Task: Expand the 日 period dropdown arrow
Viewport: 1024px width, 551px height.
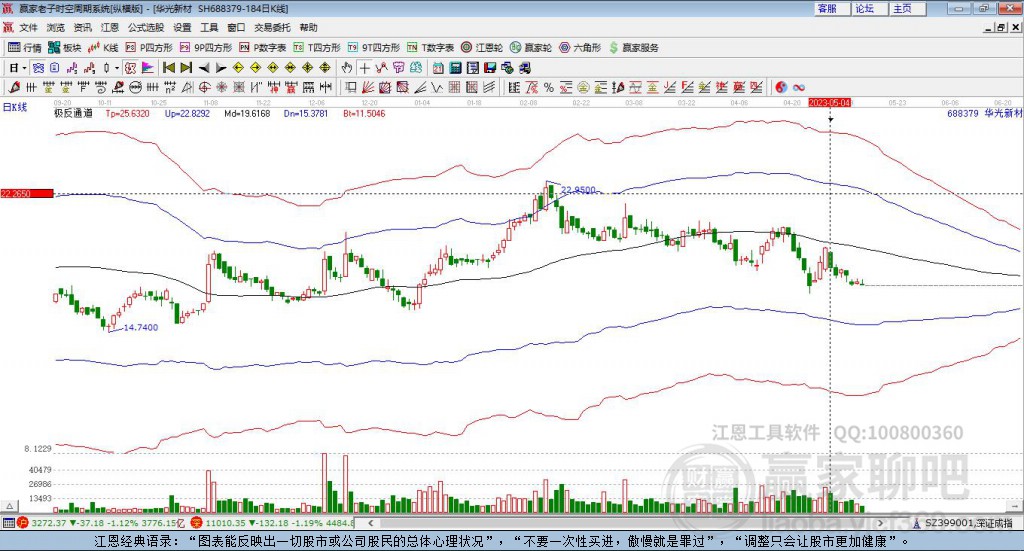Action: pyautogui.click(x=25, y=68)
